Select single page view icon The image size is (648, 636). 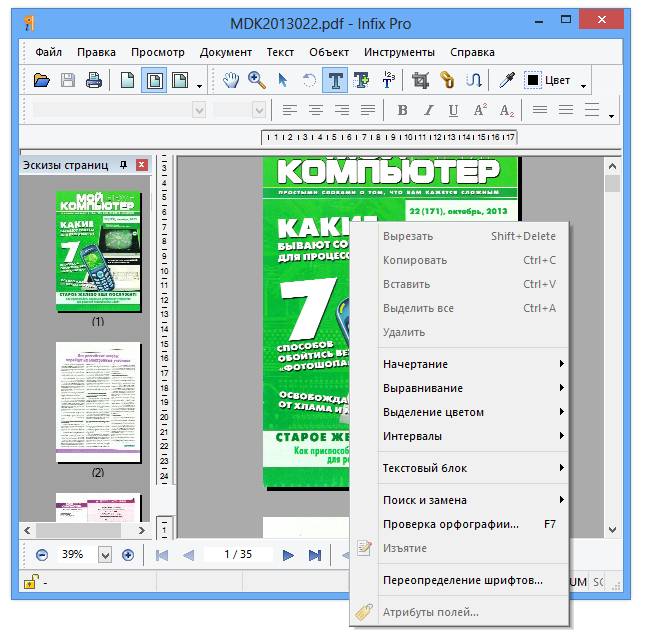point(127,80)
